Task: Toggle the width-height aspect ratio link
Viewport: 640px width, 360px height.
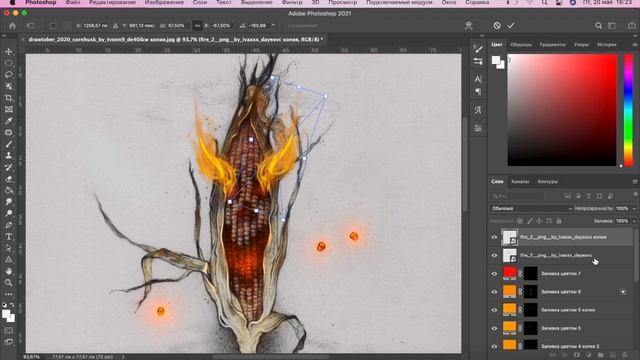Action: pos(197,26)
